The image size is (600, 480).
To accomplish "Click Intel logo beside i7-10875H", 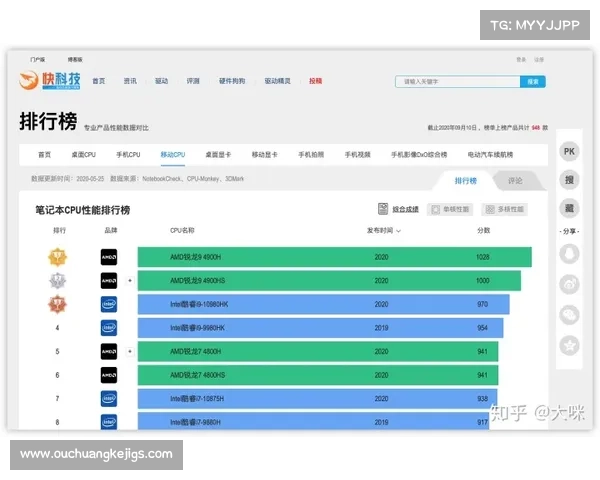I will [109, 399].
